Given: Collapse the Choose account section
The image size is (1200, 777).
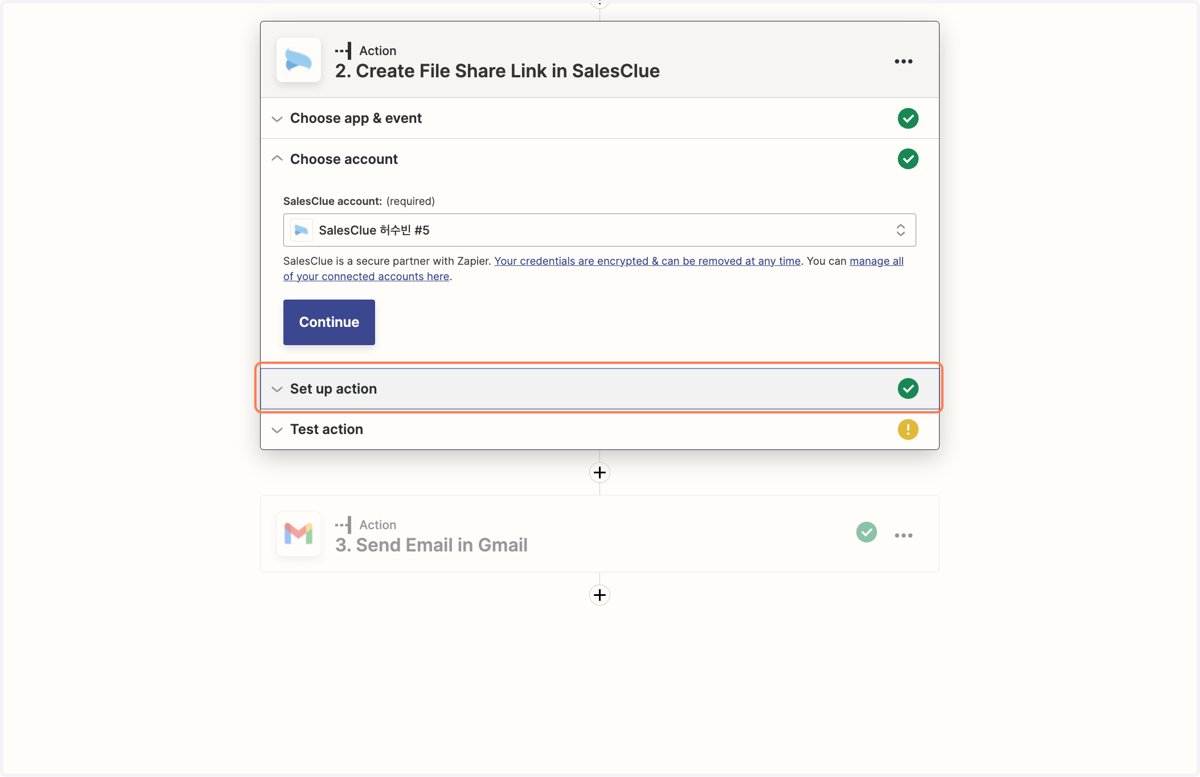Looking at the screenshot, I should (x=277, y=159).
